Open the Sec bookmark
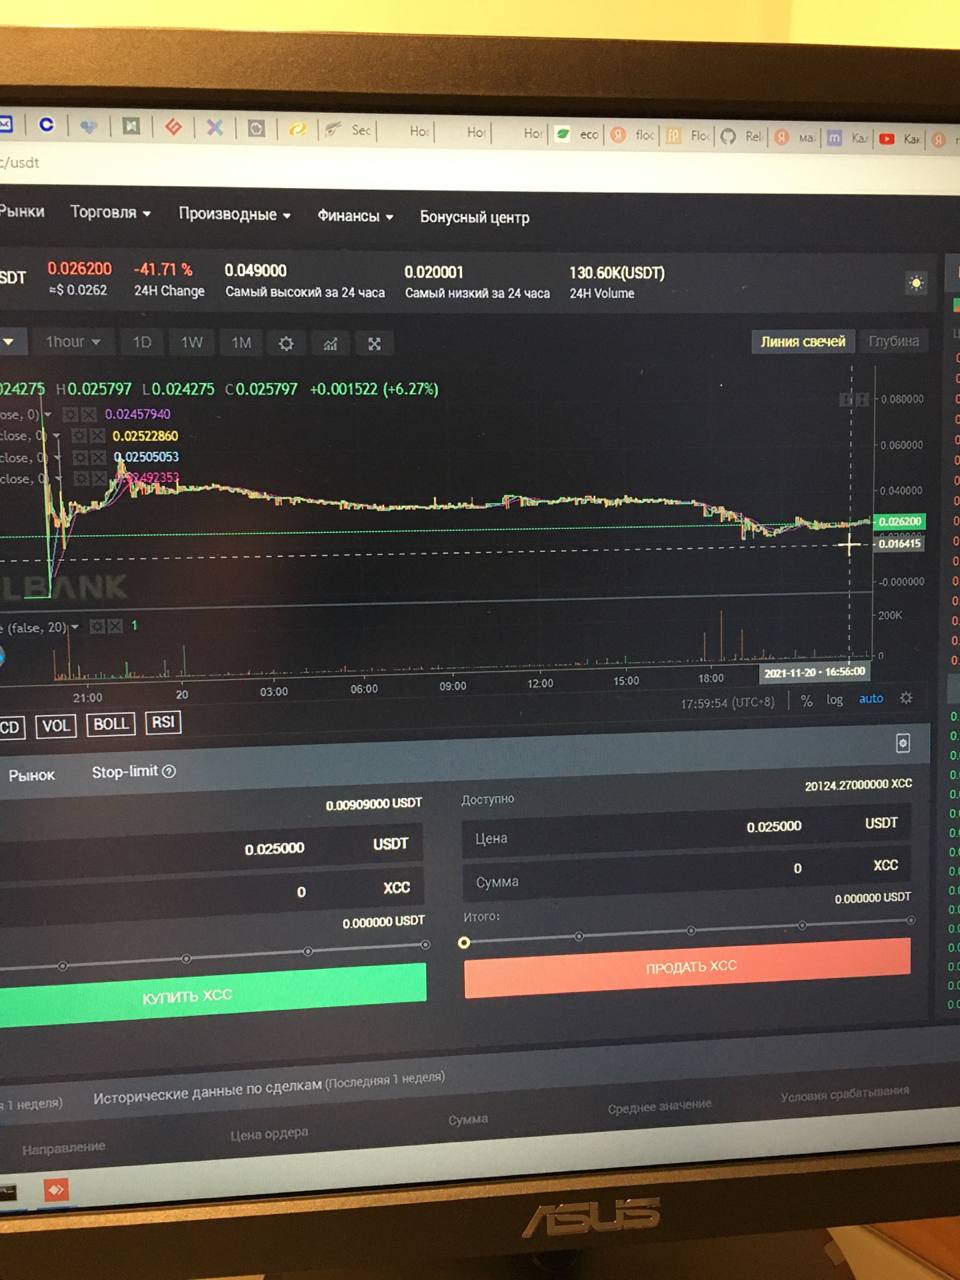The image size is (960, 1280). pyautogui.click(x=347, y=130)
